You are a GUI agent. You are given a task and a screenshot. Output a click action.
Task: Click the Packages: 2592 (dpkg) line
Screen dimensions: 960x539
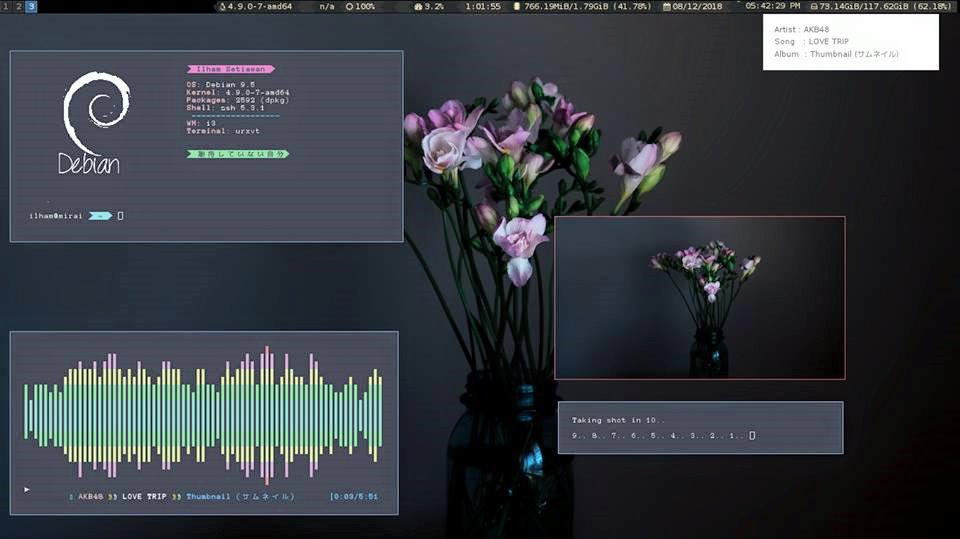[238, 100]
